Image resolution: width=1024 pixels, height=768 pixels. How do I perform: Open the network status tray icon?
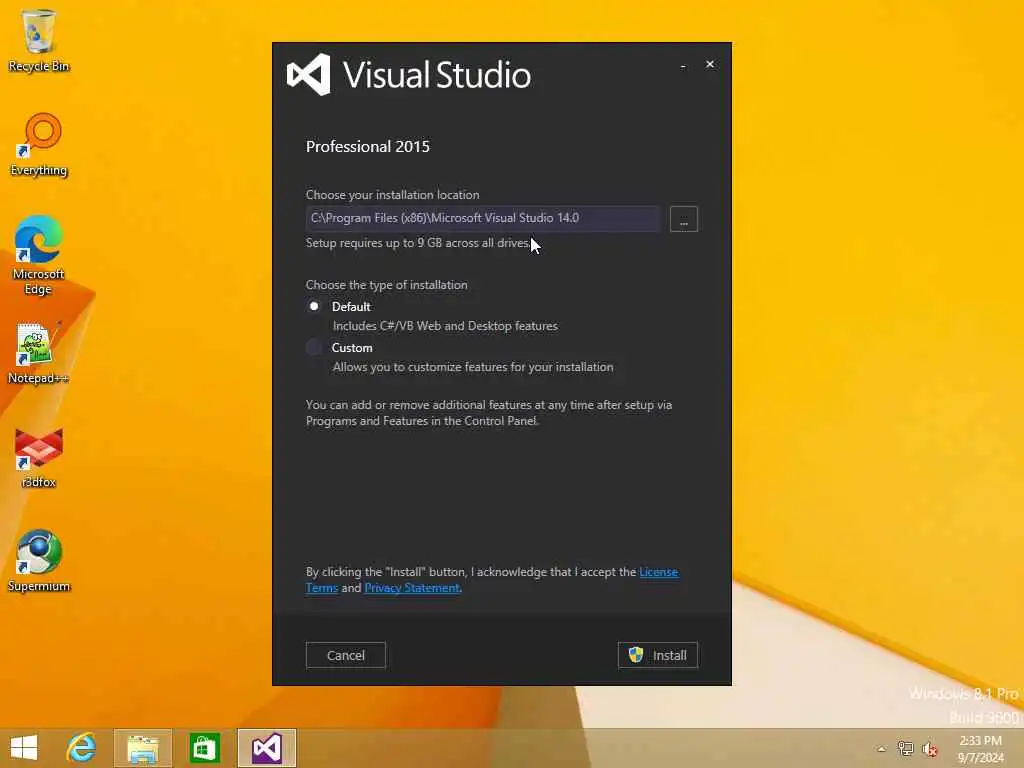point(905,749)
